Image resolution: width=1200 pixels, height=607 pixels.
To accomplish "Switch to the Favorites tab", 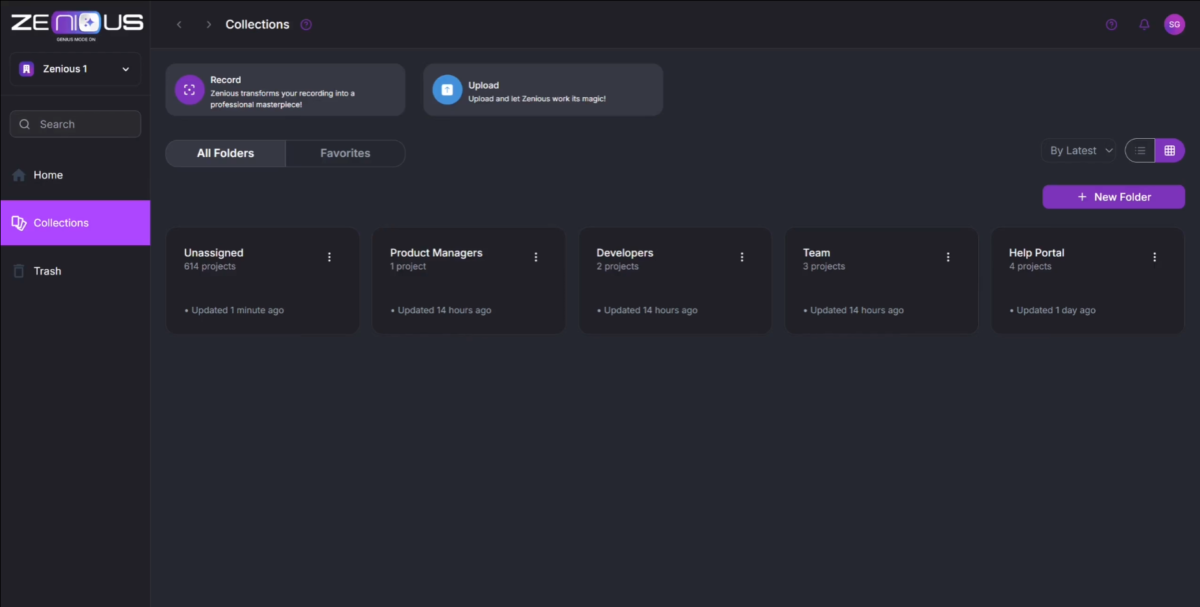I will click(345, 153).
